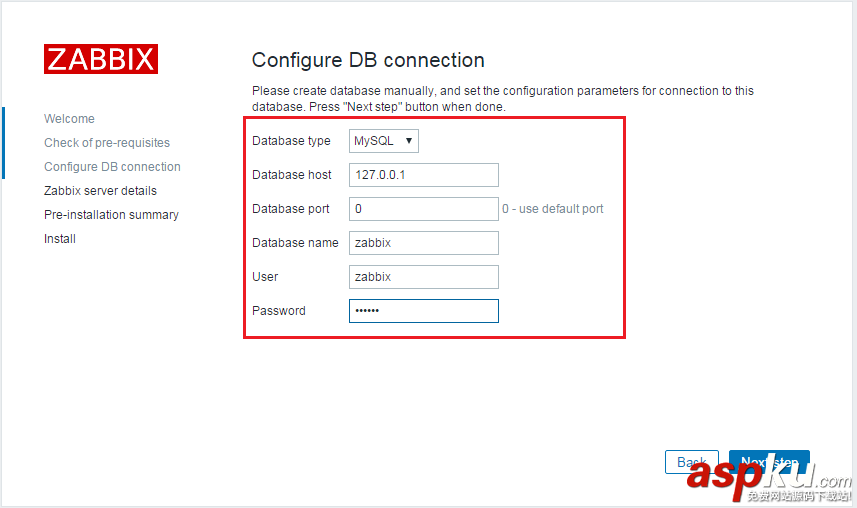The height and width of the screenshot is (508, 857).
Task: Select the Database name text box
Action: [x=423, y=243]
